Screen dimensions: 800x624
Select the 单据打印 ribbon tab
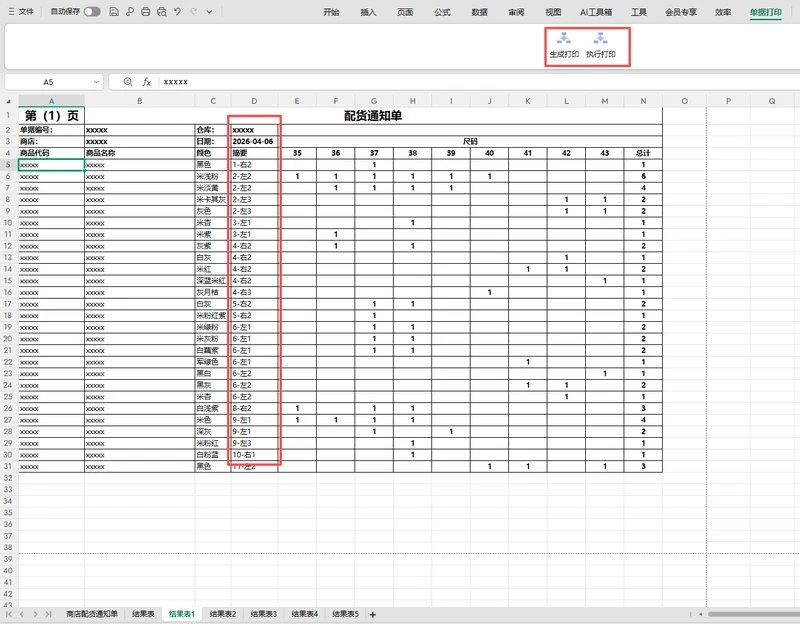[766, 12]
